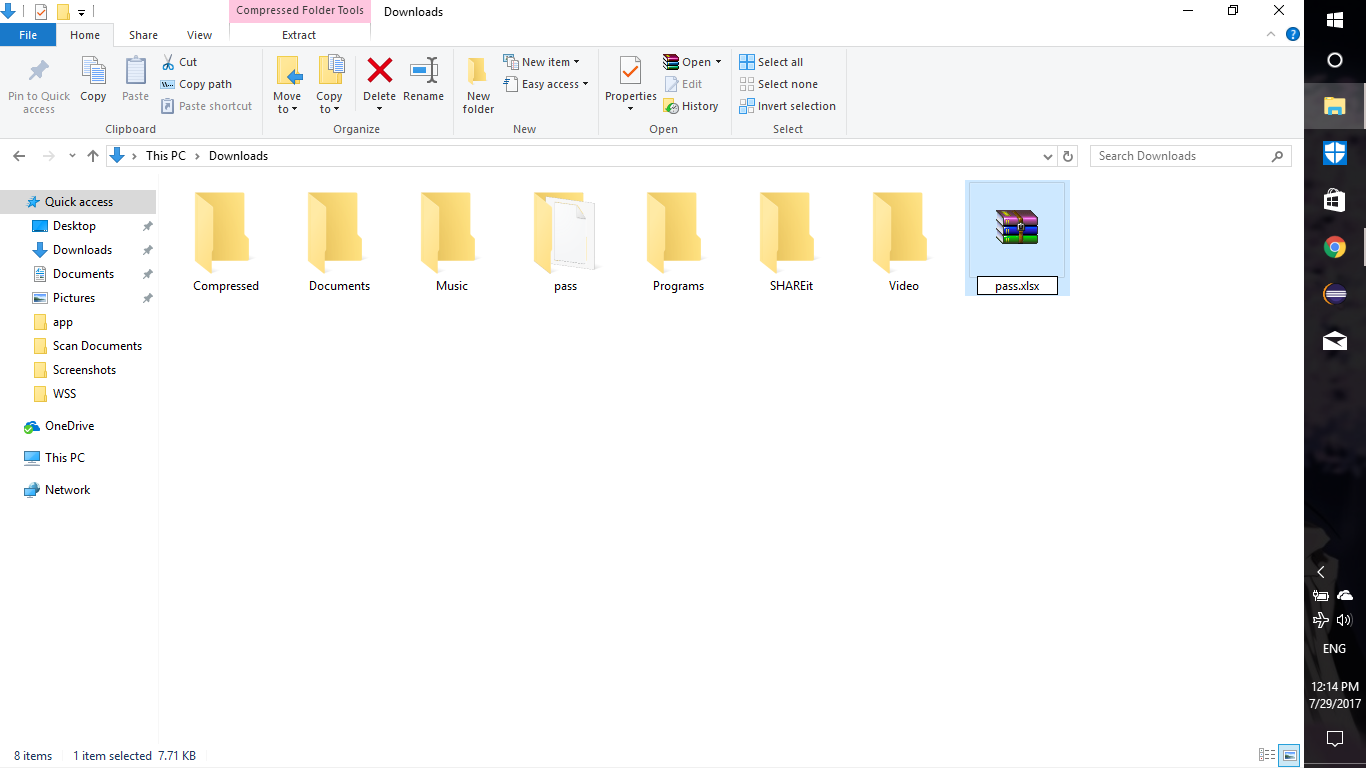
Task: Expand the Move to dropdown
Action: pos(287,109)
